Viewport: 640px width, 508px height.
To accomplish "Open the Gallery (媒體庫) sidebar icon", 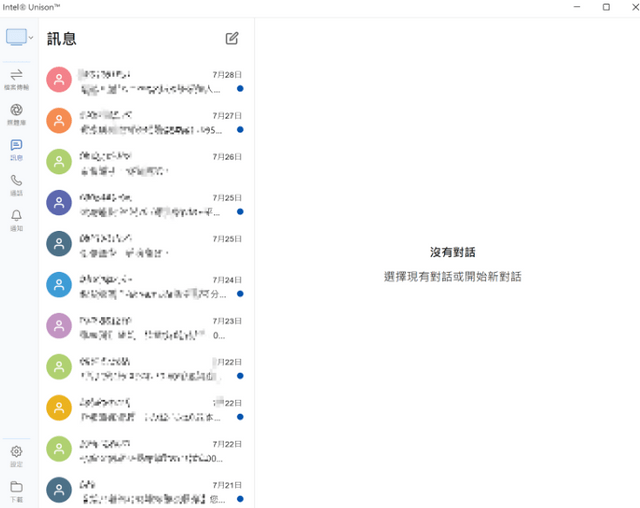I will tap(16, 111).
